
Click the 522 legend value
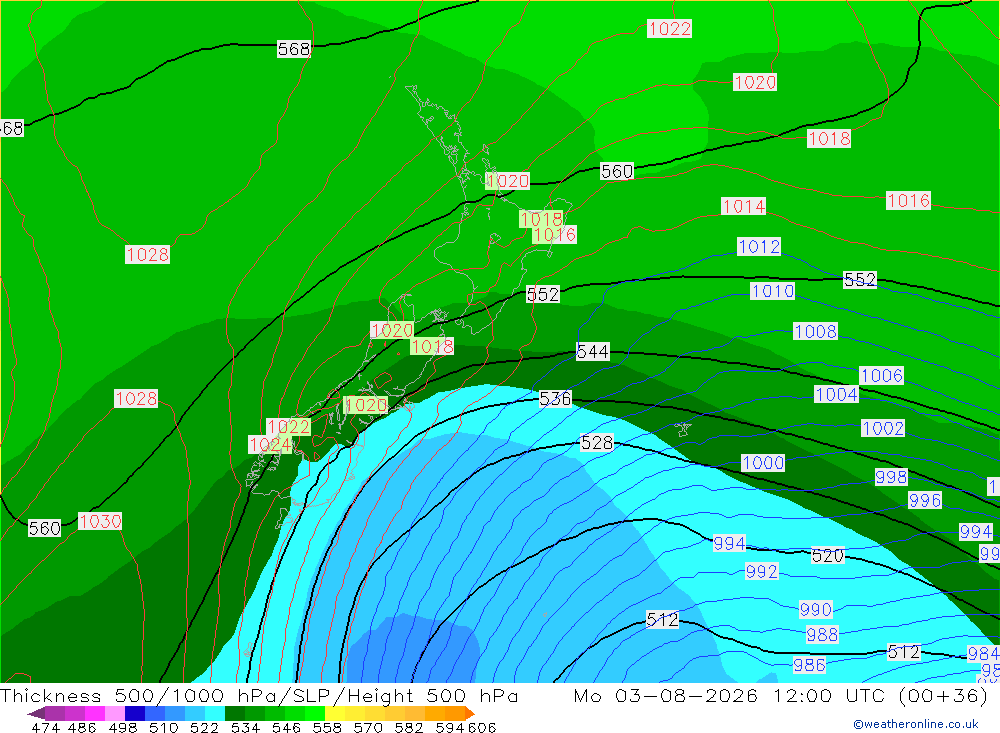[x=204, y=727]
